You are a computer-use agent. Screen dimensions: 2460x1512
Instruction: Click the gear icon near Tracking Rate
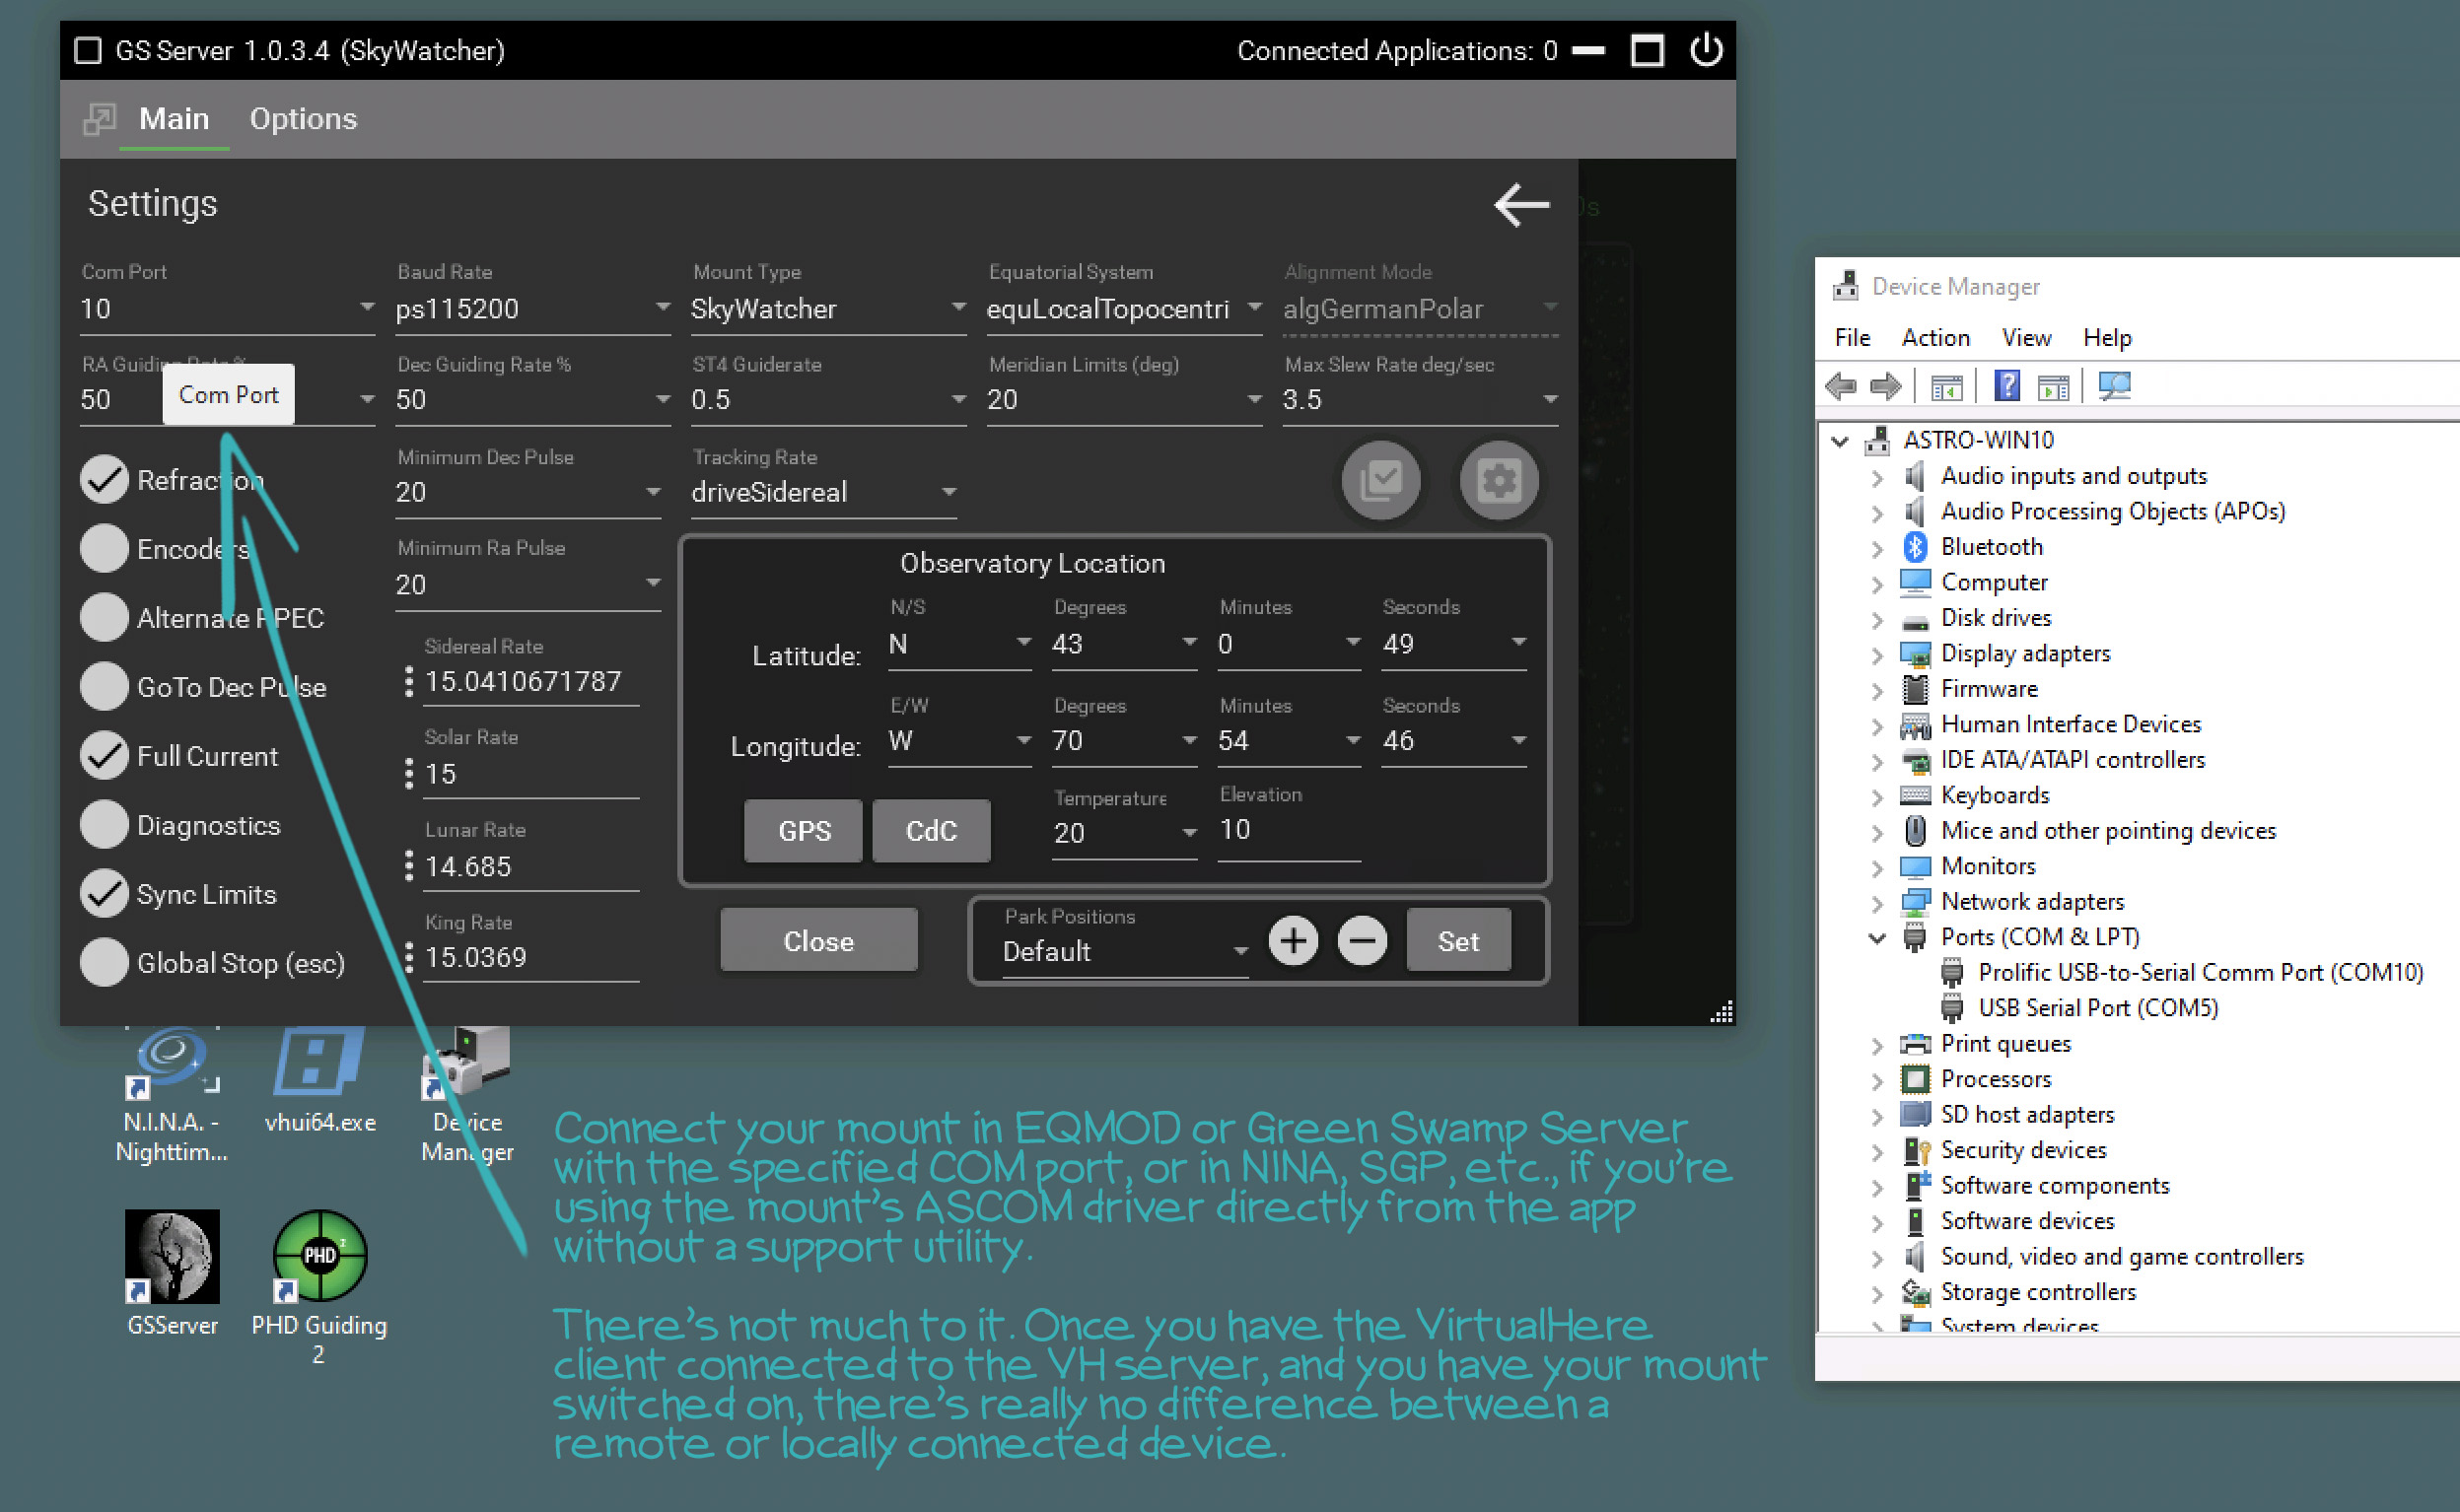pos(1498,481)
